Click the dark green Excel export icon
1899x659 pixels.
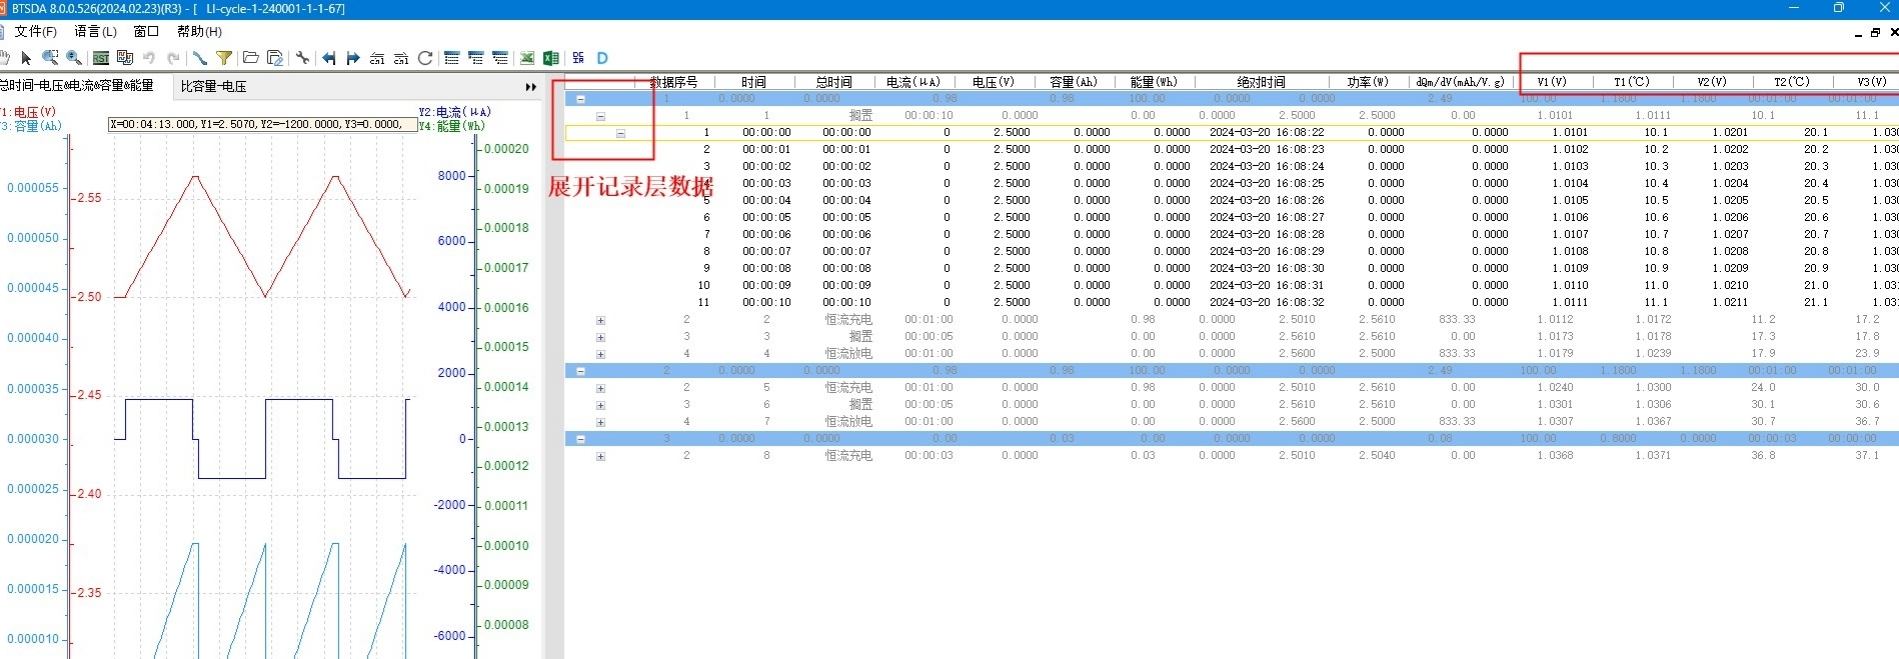[550, 58]
